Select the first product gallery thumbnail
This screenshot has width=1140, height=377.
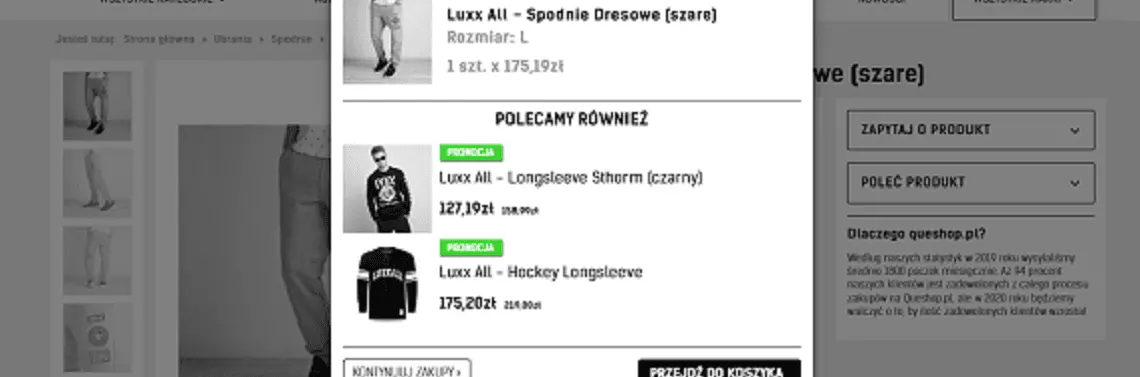pos(97,105)
